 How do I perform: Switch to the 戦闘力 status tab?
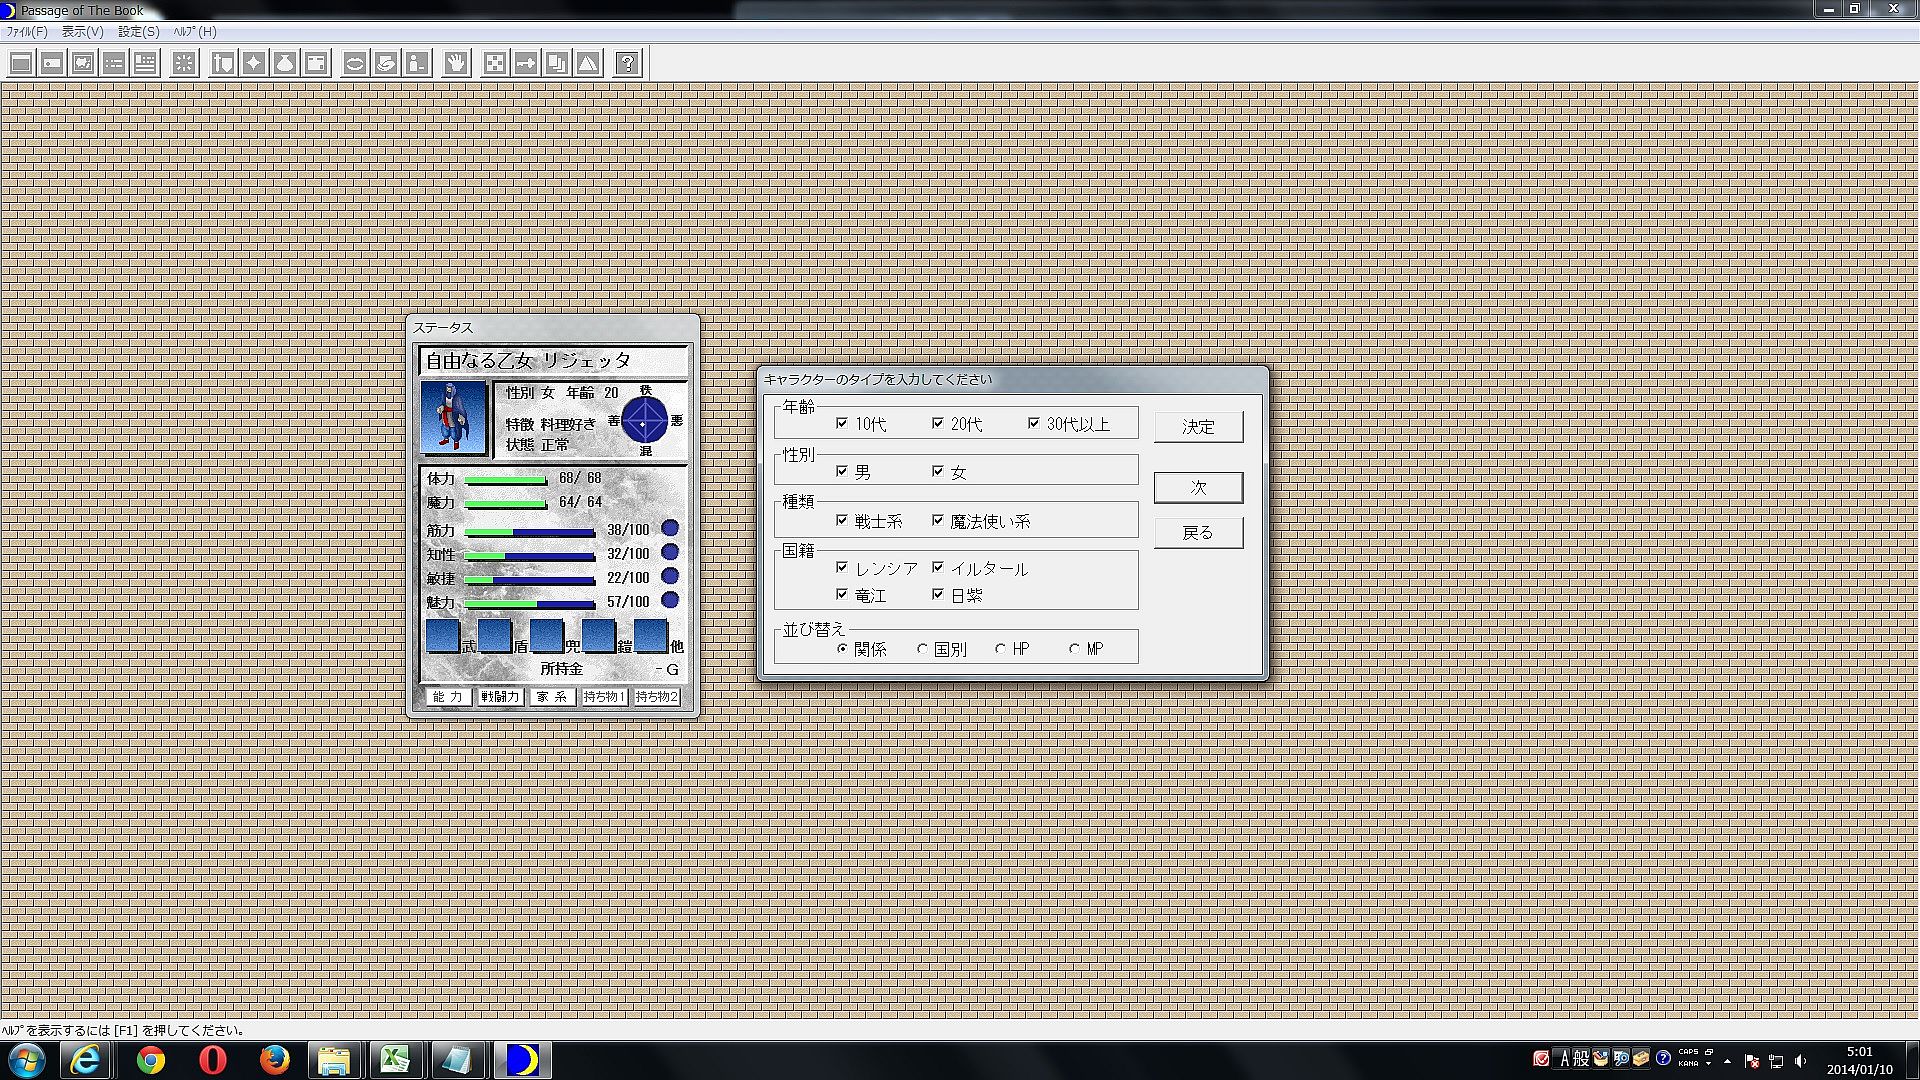point(500,697)
